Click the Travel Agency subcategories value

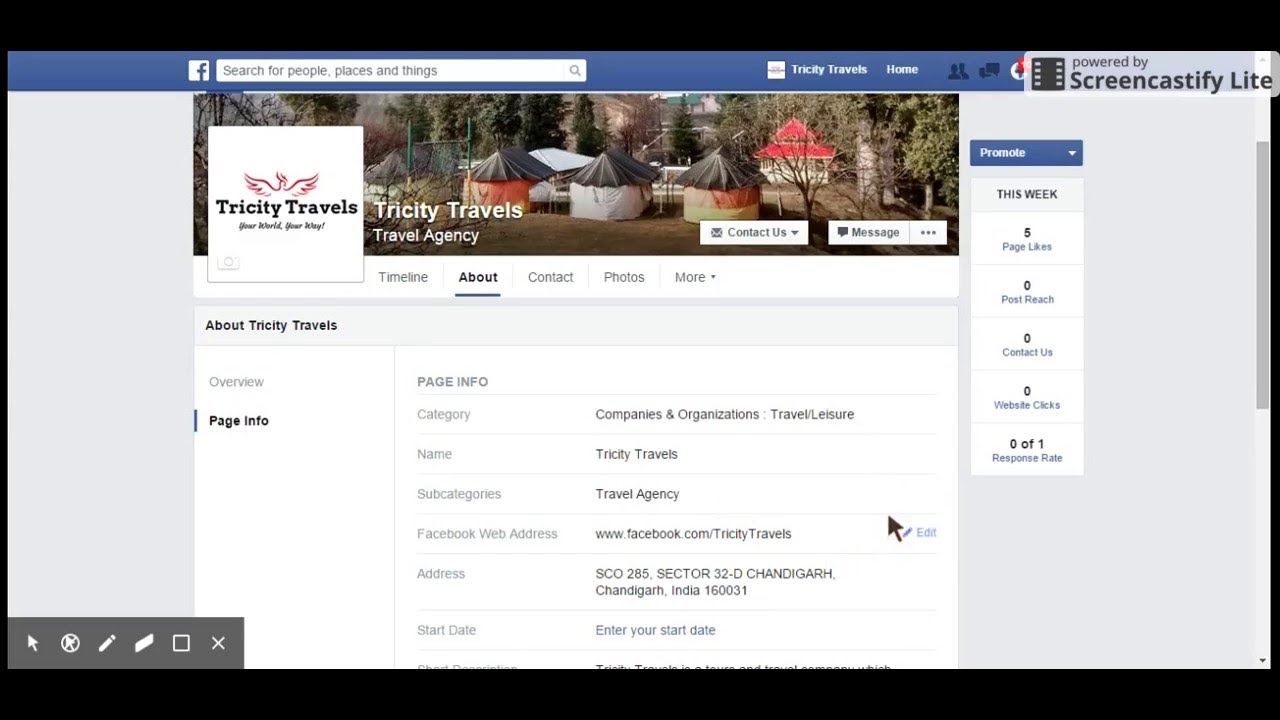pos(637,494)
